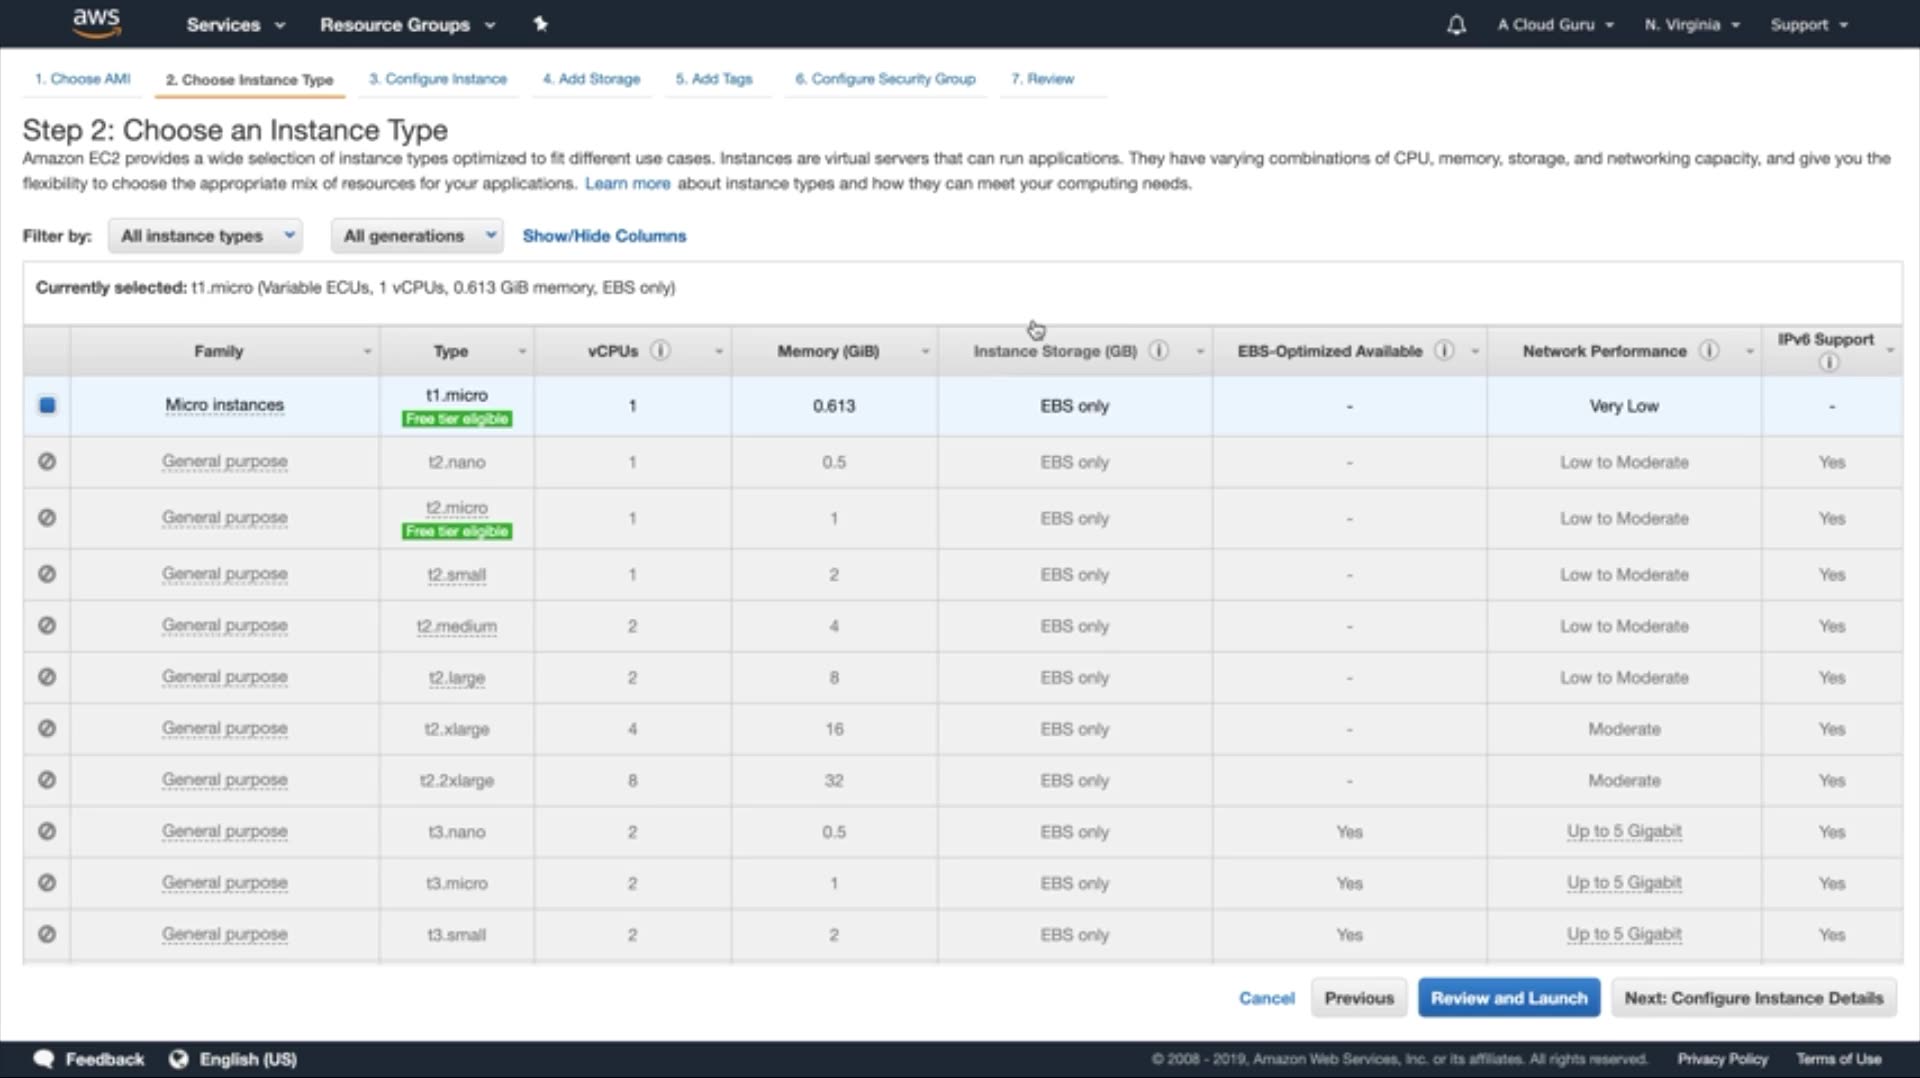This screenshot has width=1920, height=1078.
Task: Click General purpose family in t2.xlarge row
Action: (x=225, y=729)
